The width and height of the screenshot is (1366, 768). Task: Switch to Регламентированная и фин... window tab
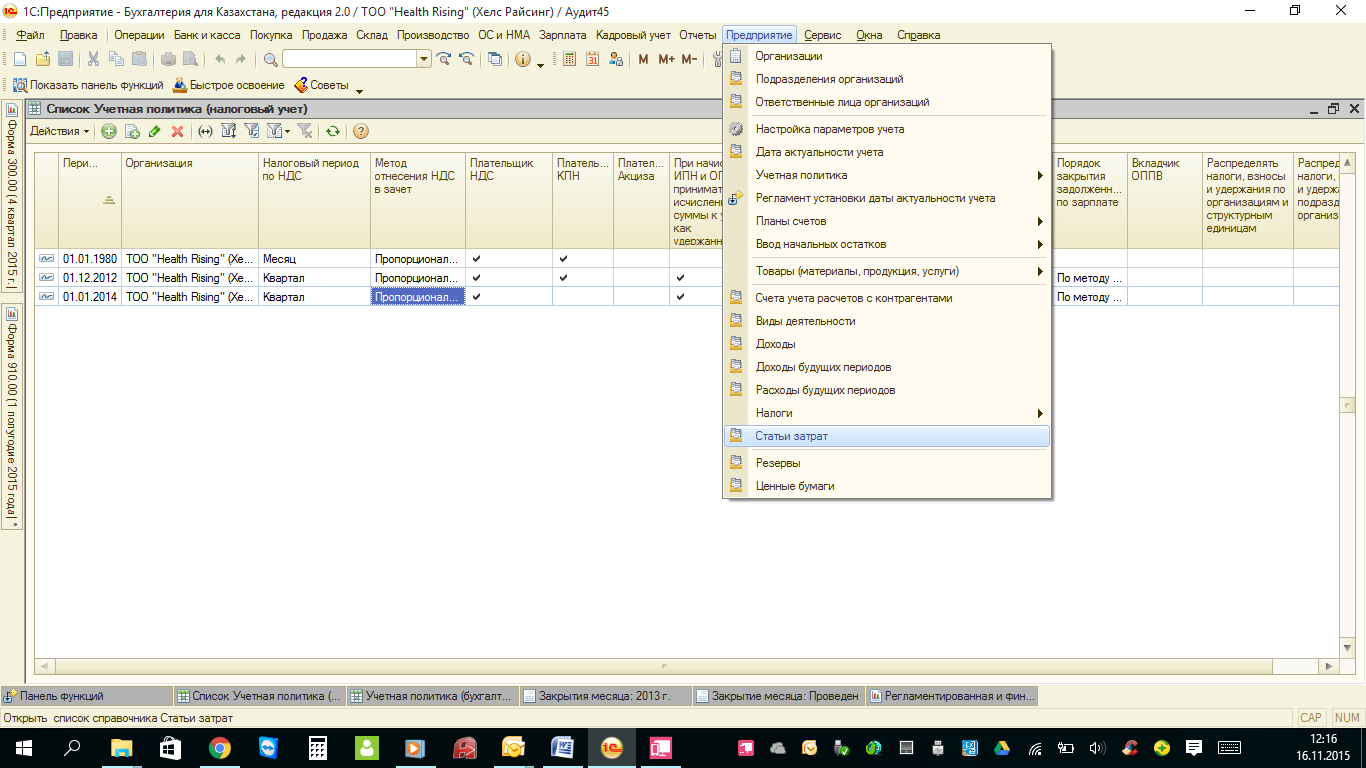953,696
